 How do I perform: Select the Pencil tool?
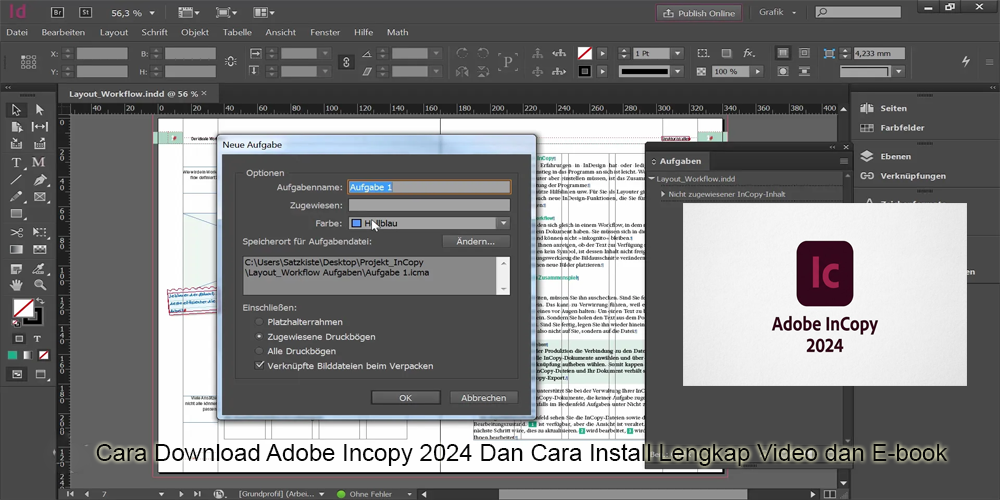tap(17, 197)
